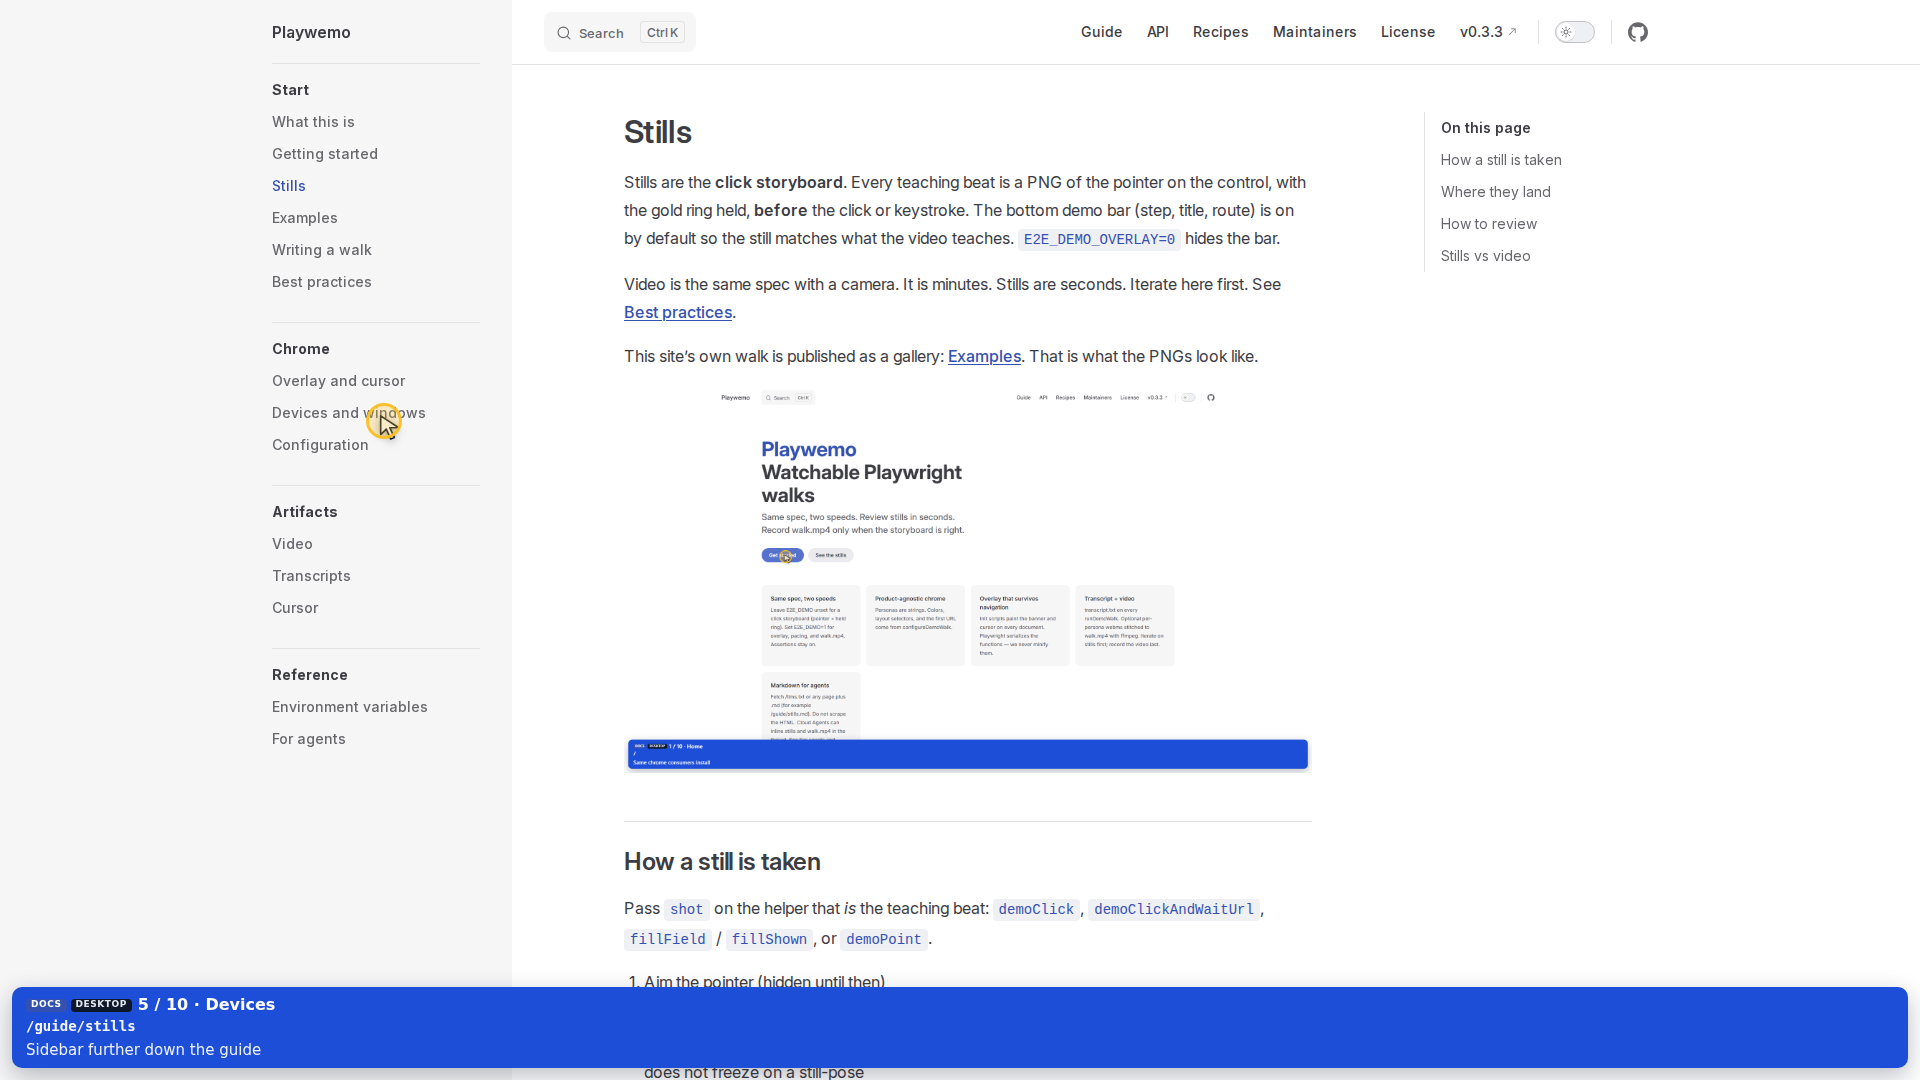Click the 'How a still is taken' heading
Viewport: 1920px width, 1080px height.
click(722, 862)
